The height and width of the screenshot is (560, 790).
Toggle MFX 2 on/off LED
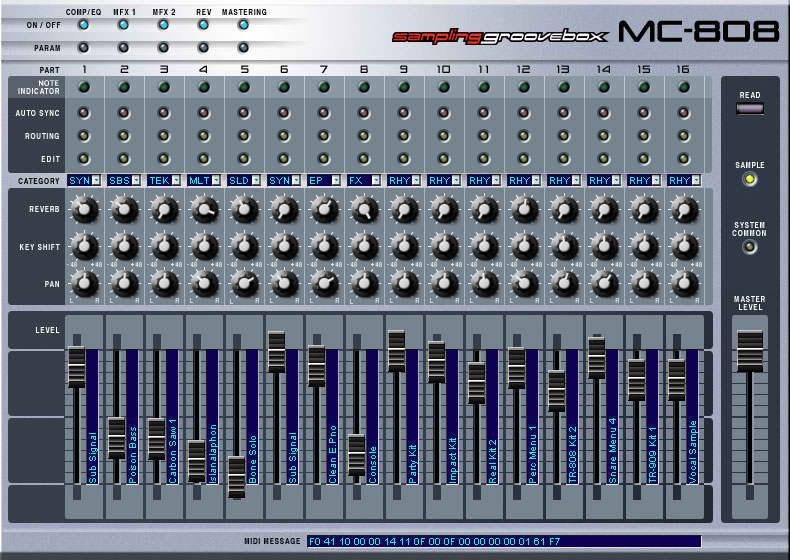(163, 25)
